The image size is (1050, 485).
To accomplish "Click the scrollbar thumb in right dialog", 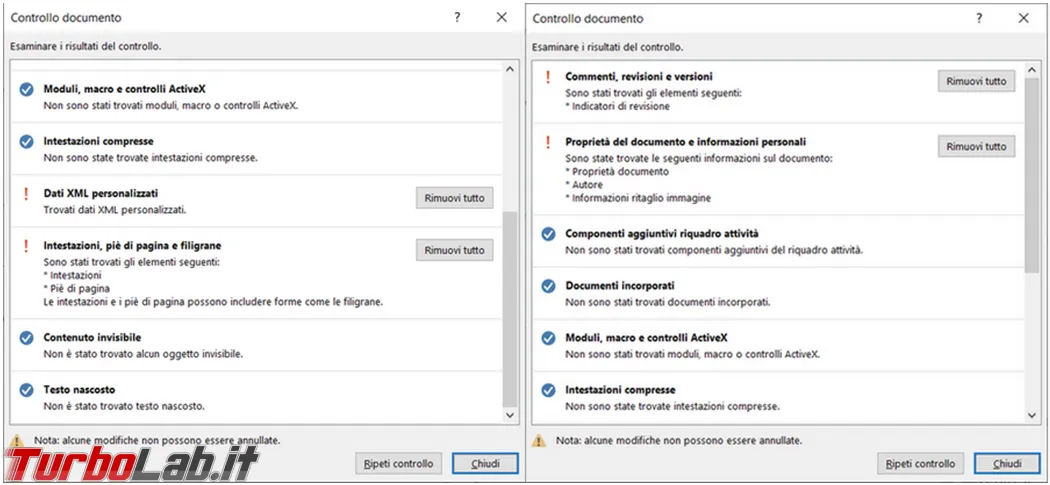I will 1032,176.
